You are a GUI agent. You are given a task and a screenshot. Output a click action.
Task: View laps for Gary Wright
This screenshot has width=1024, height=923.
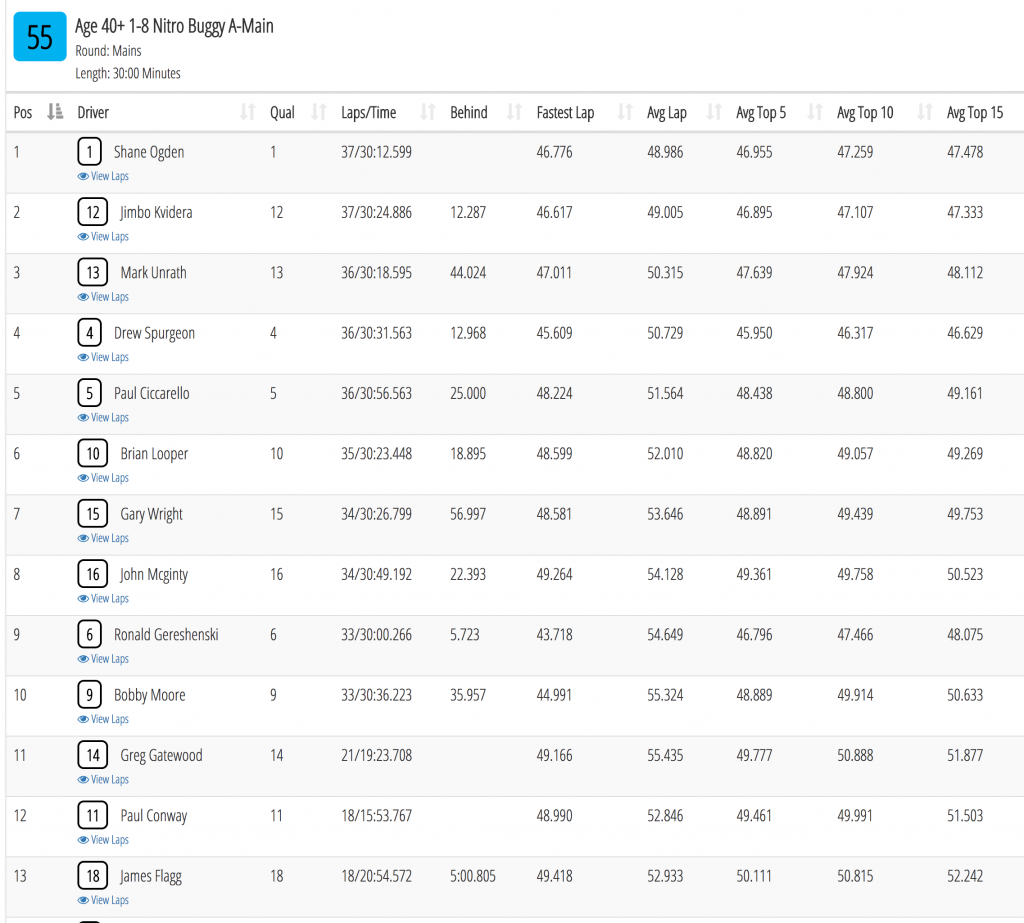coord(103,538)
